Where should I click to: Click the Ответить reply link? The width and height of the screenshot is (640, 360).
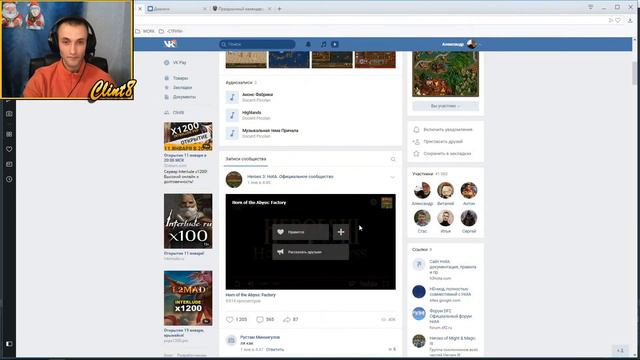click(x=275, y=349)
